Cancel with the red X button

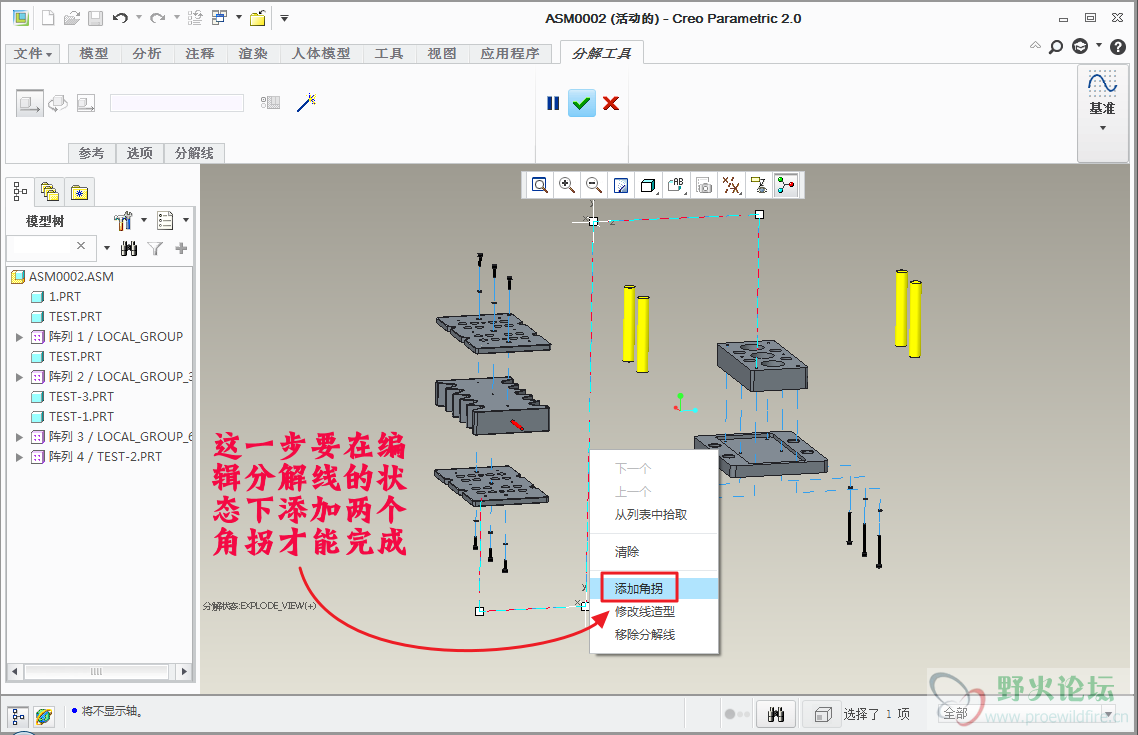coord(611,104)
